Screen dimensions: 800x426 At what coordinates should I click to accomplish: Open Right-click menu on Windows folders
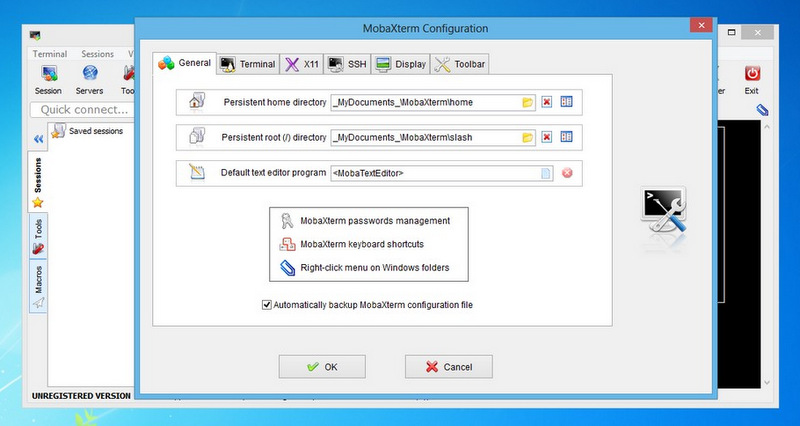click(x=374, y=268)
